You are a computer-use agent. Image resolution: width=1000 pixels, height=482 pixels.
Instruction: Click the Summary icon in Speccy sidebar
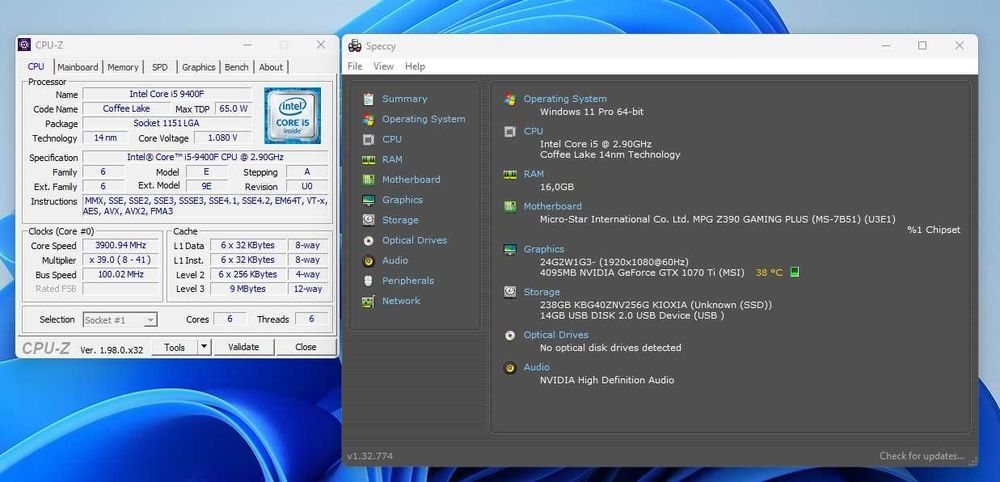(368, 99)
